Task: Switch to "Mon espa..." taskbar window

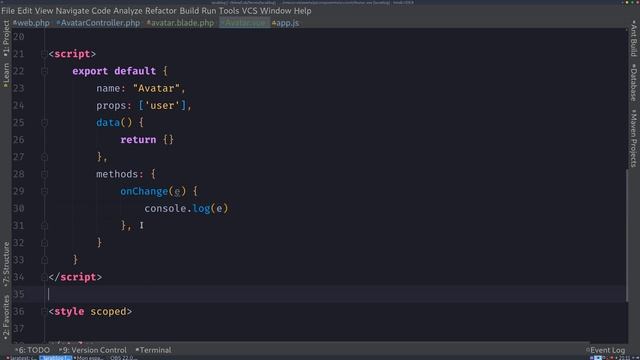Action: (90, 358)
